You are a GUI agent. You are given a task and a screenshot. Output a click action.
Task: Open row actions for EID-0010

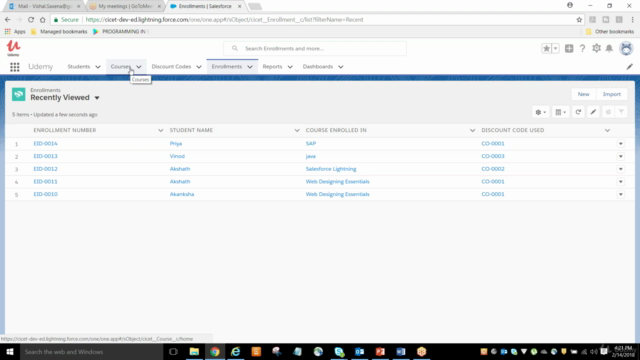tap(620, 194)
